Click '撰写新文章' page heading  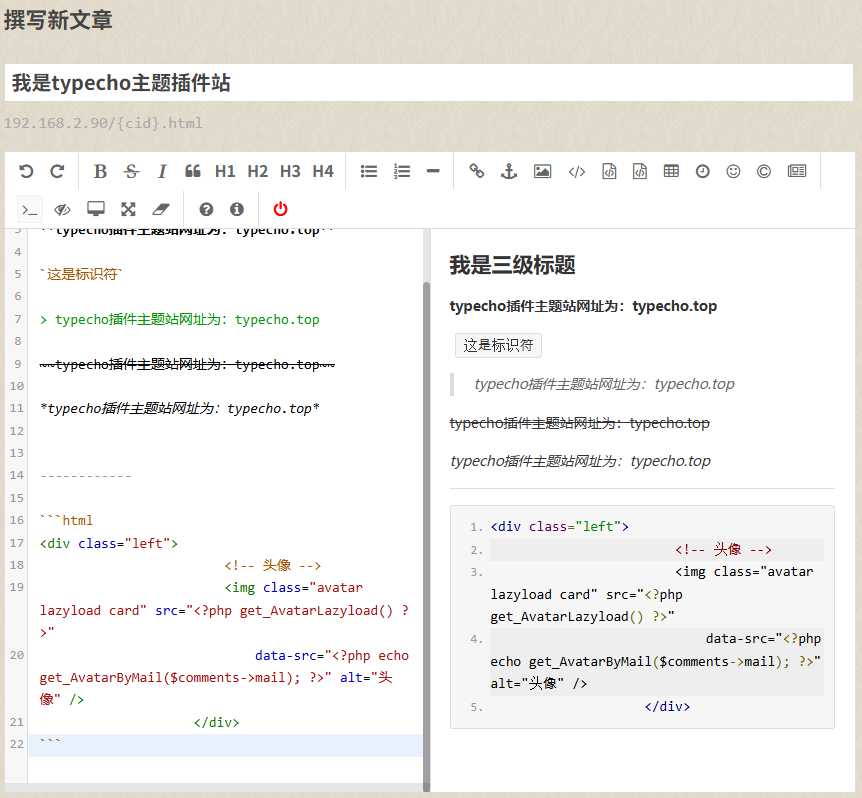click(58, 20)
